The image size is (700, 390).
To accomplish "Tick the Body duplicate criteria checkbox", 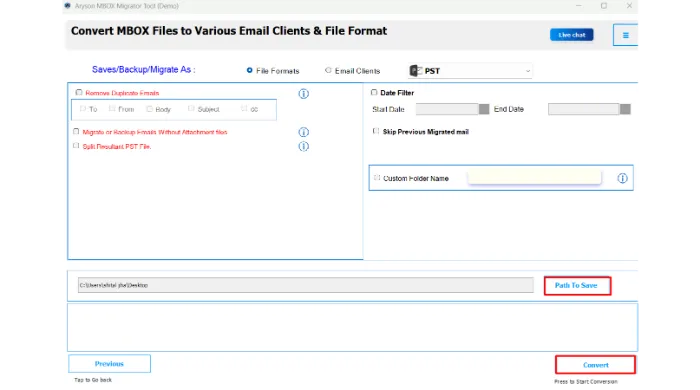I will click(150, 108).
